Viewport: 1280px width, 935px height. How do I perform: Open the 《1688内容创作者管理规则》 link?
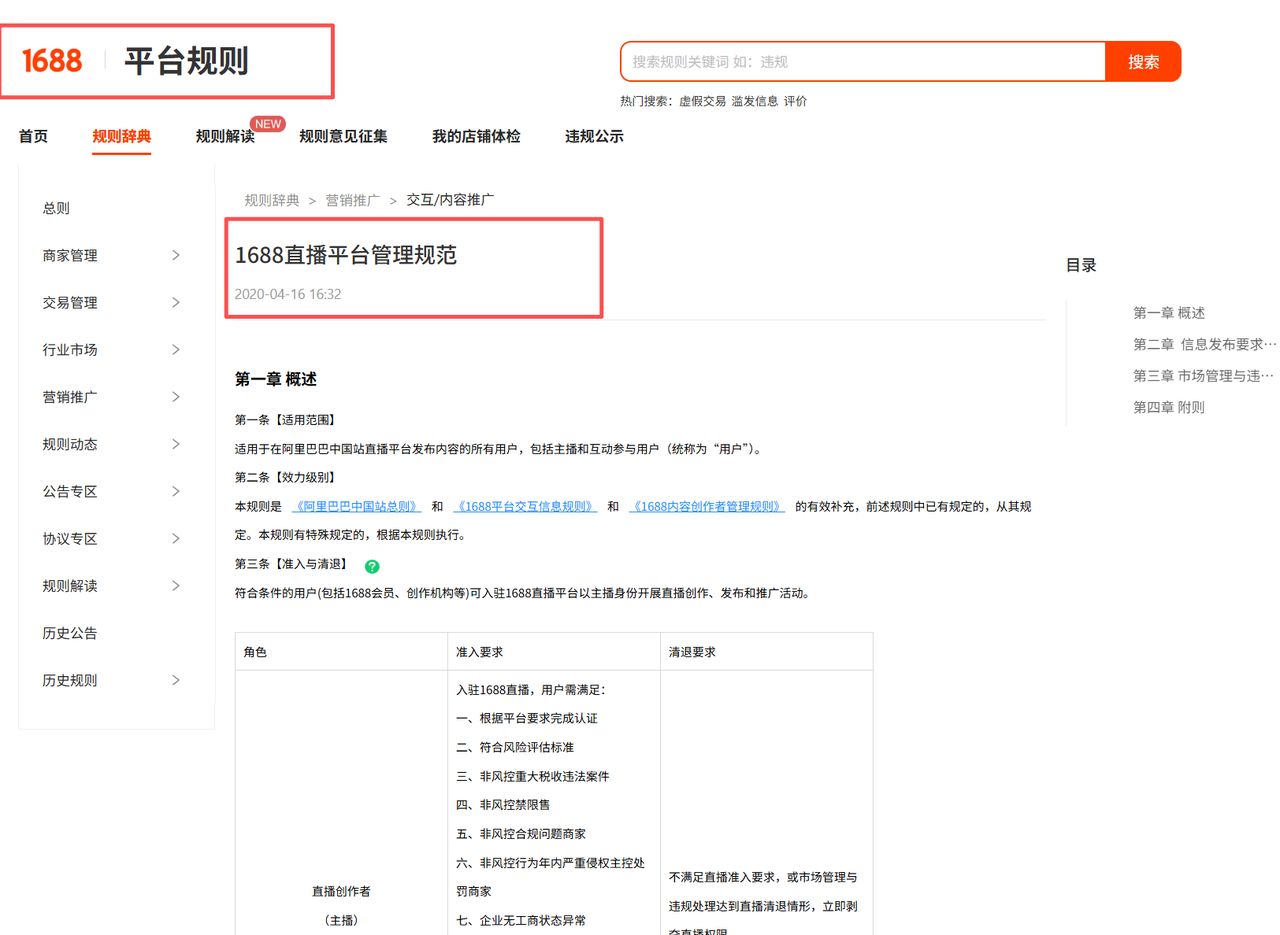[x=707, y=507]
